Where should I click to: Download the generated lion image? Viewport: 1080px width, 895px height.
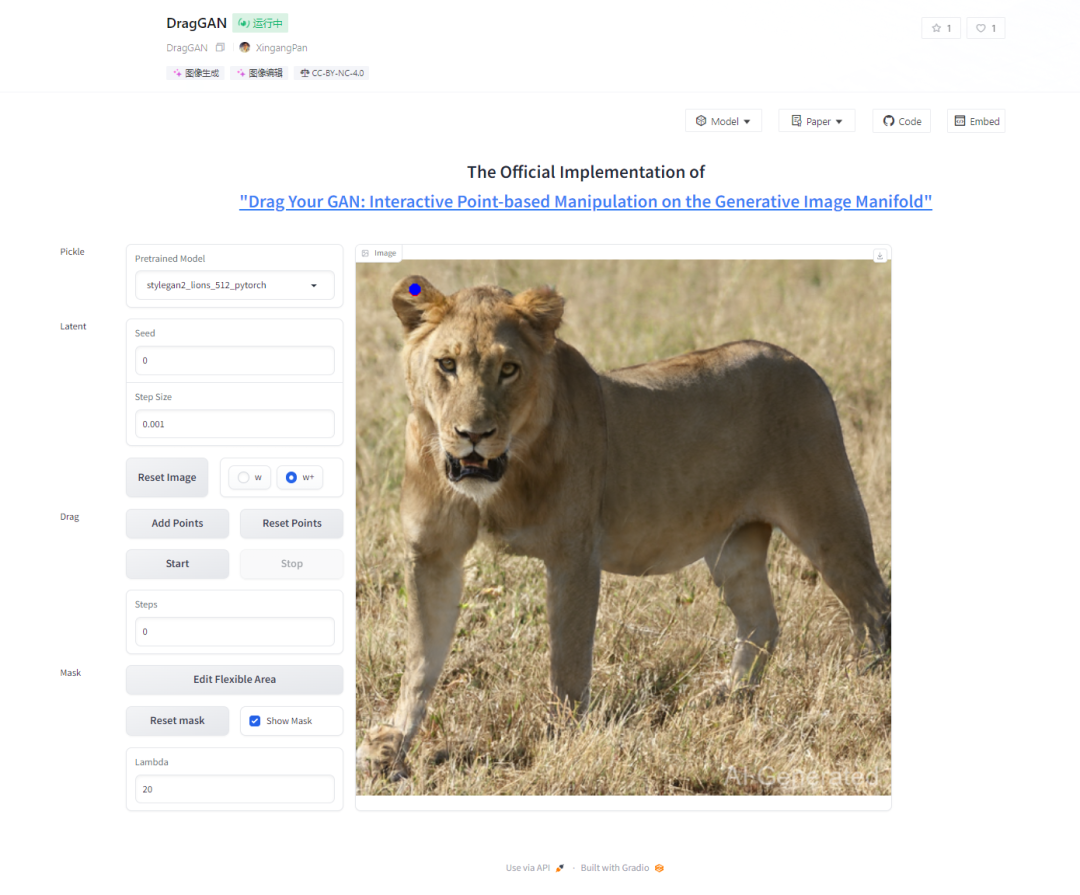pyautogui.click(x=880, y=255)
